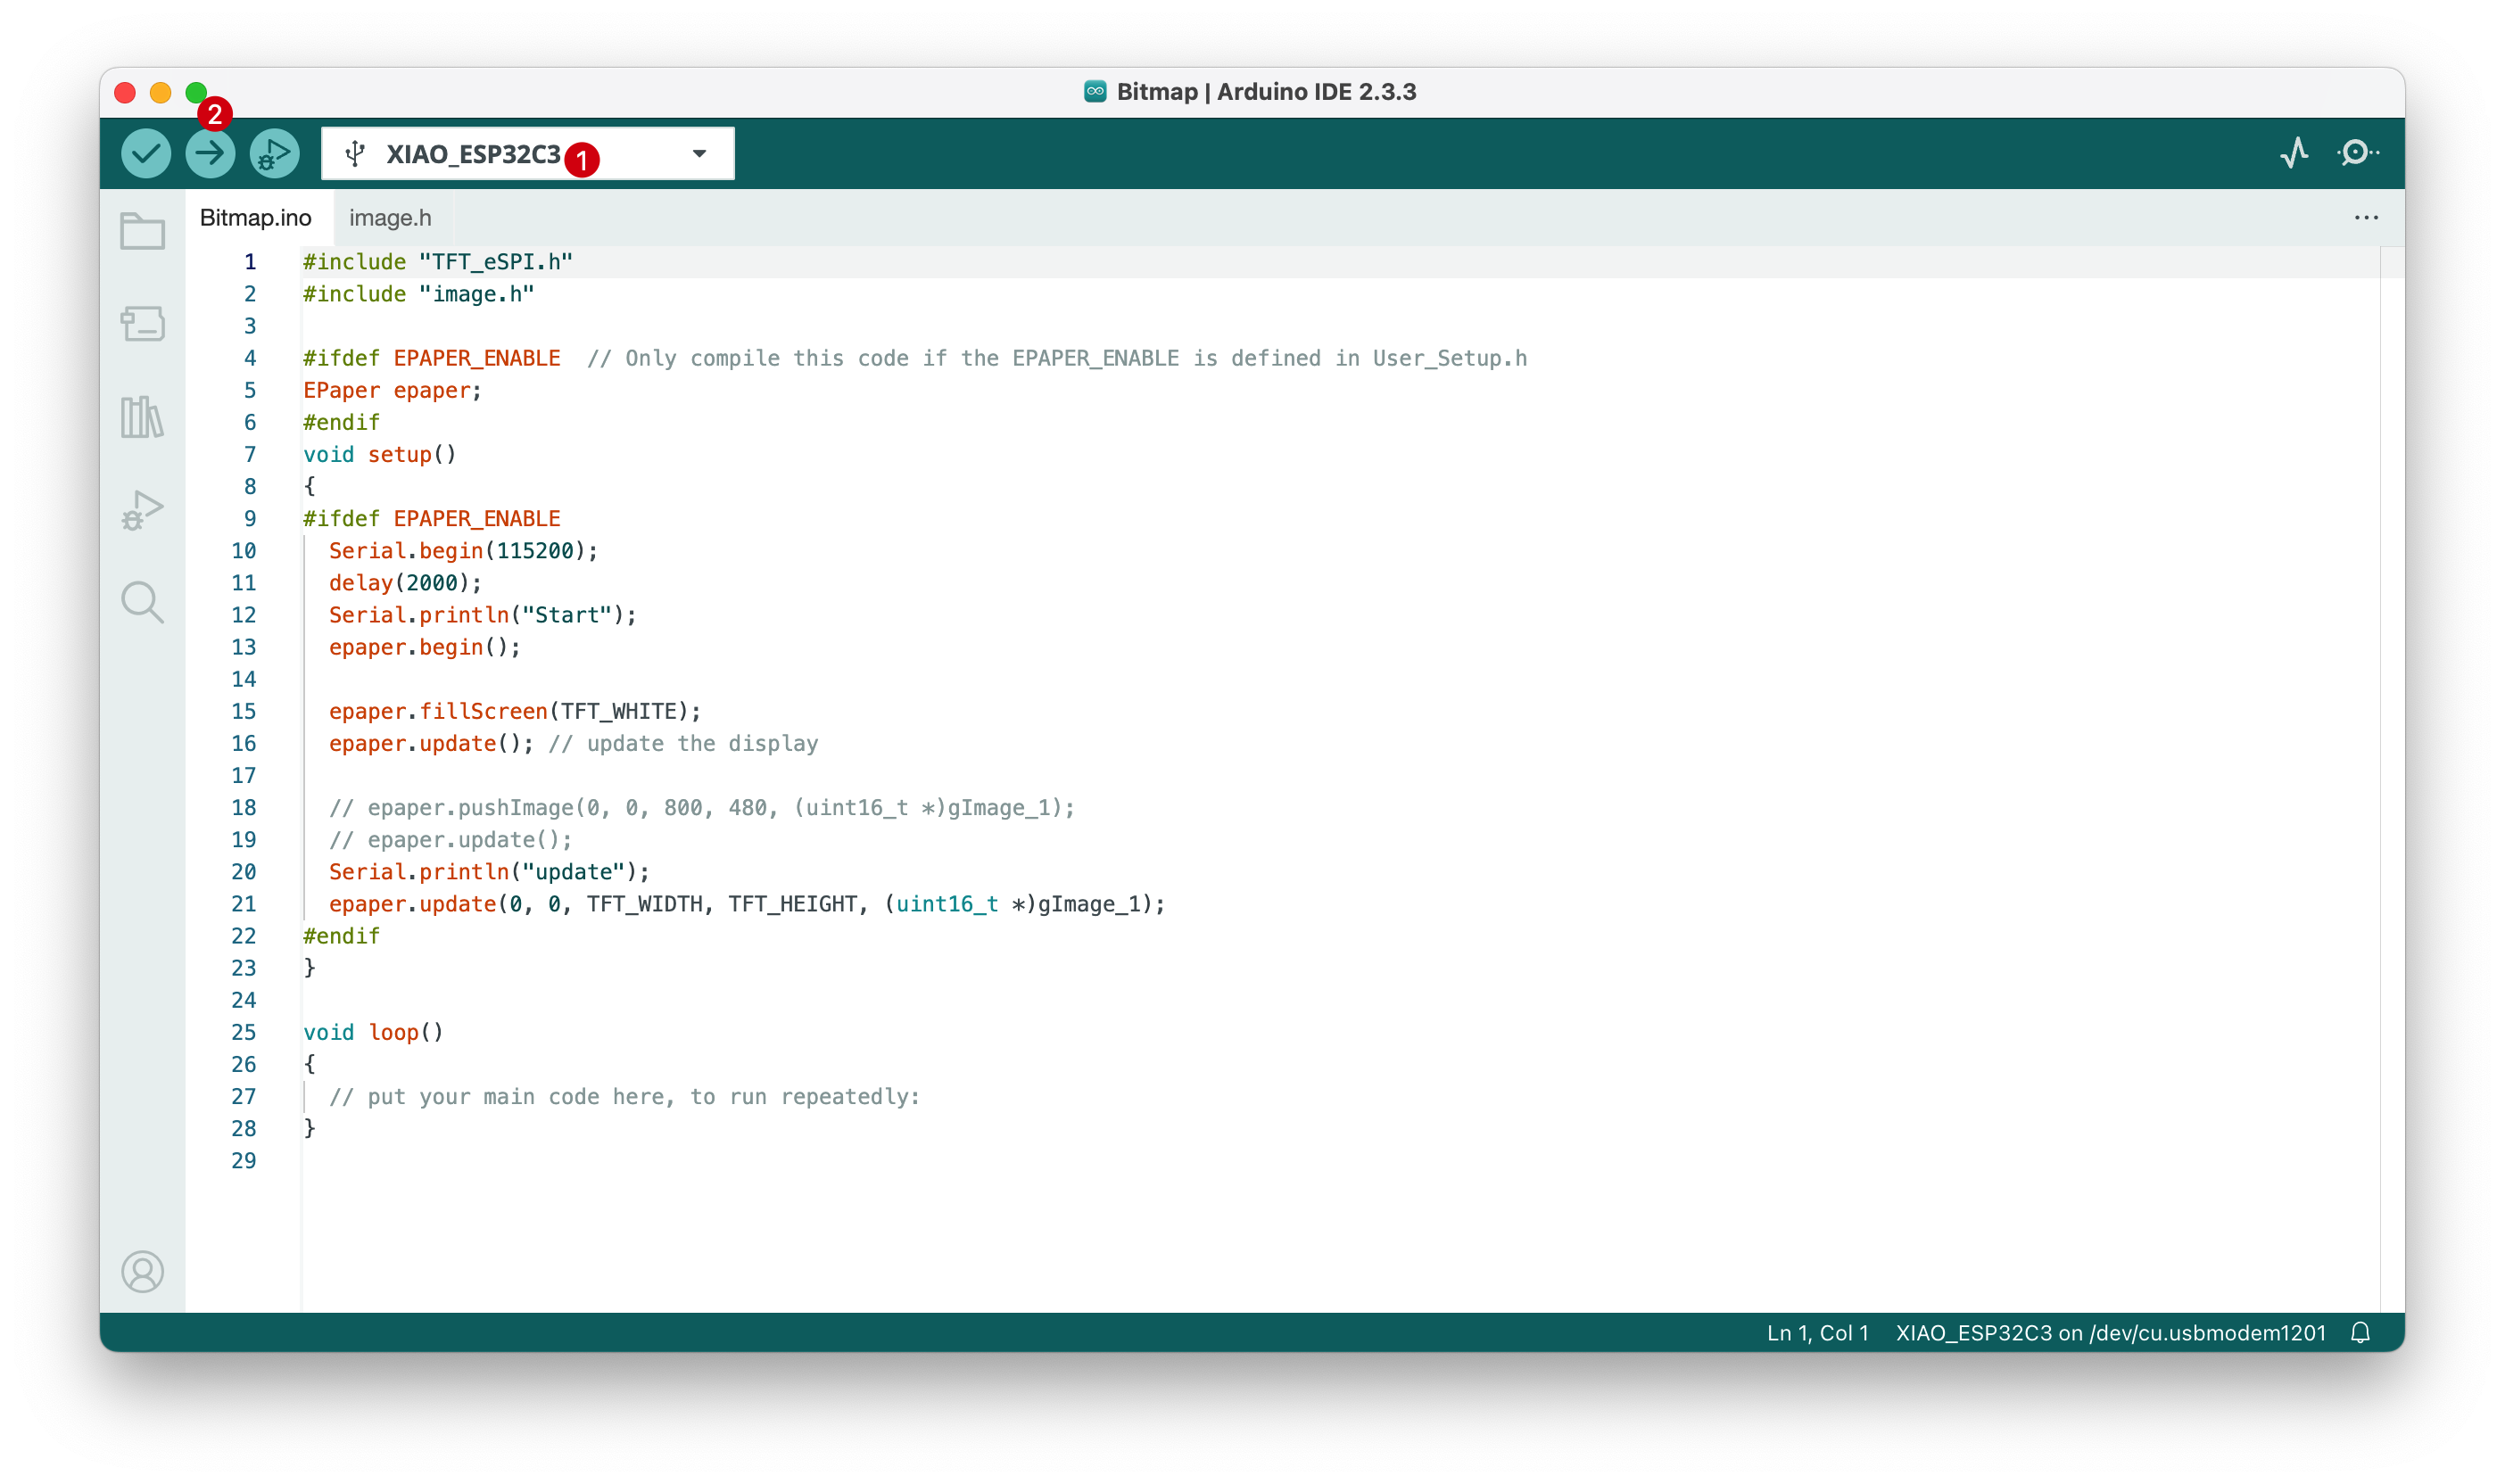2505x1484 pixels.
Task: Click the USB icon in board selector
Action: click(355, 154)
